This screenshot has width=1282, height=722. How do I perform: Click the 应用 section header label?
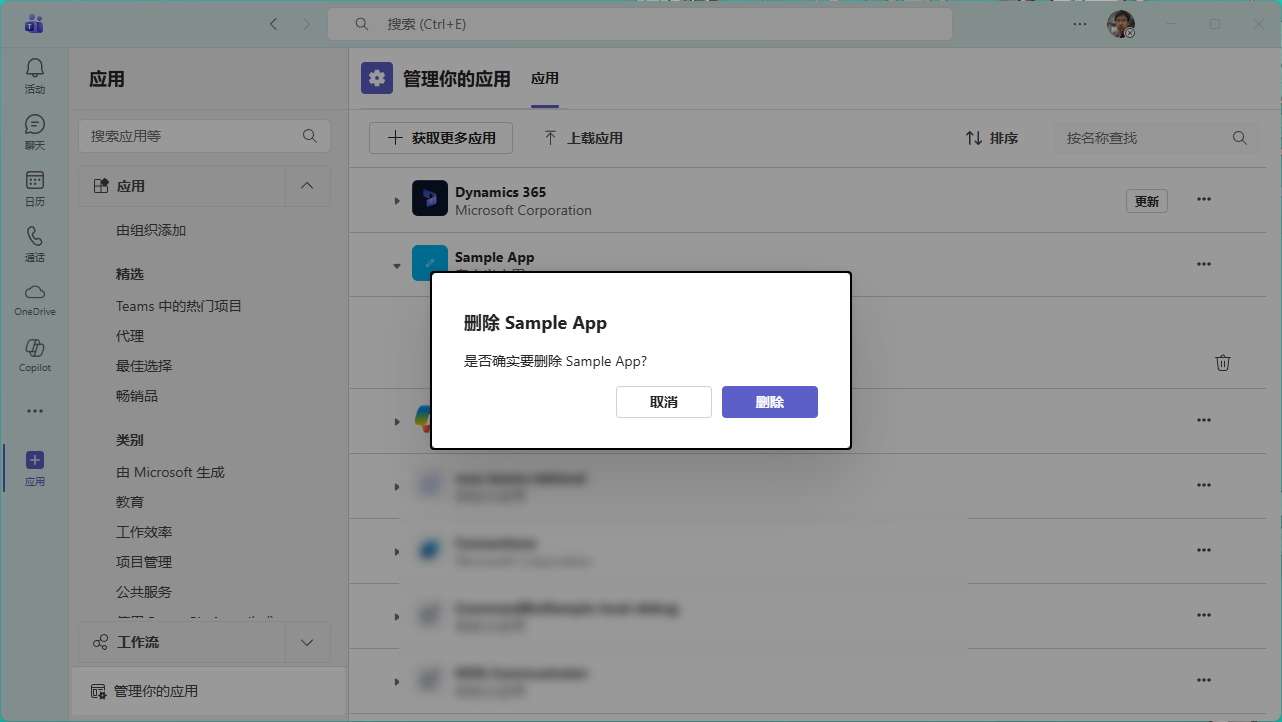click(x=131, y=186)
